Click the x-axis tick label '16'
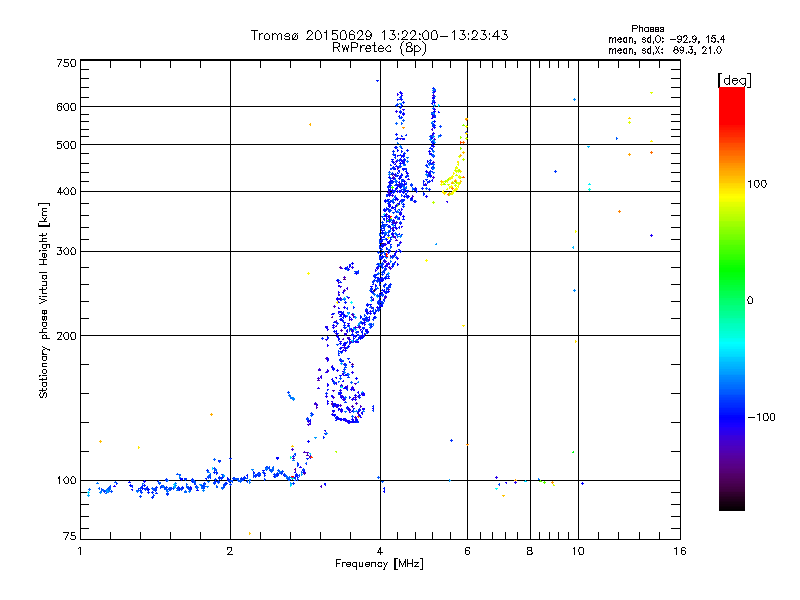The image size is (800, 600). (x=680, y=551)
